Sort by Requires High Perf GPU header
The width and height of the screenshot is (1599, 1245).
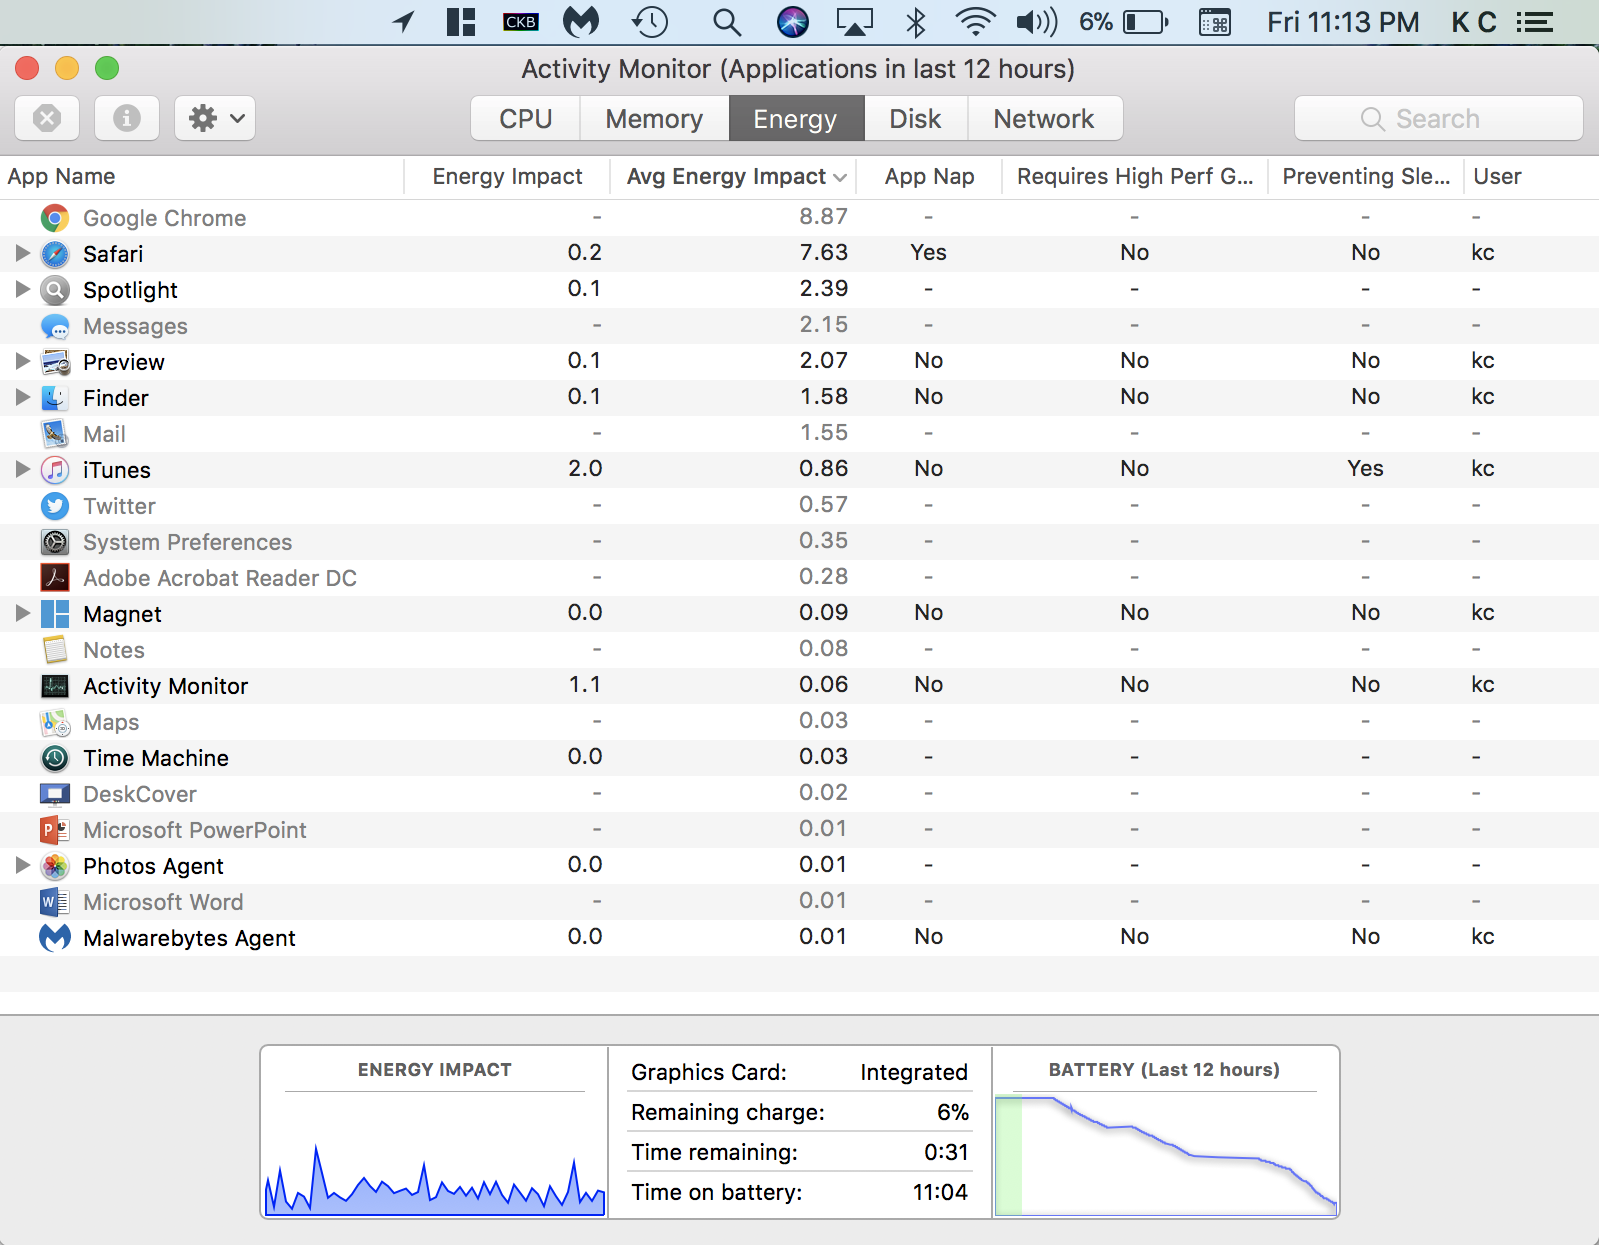1135,177
